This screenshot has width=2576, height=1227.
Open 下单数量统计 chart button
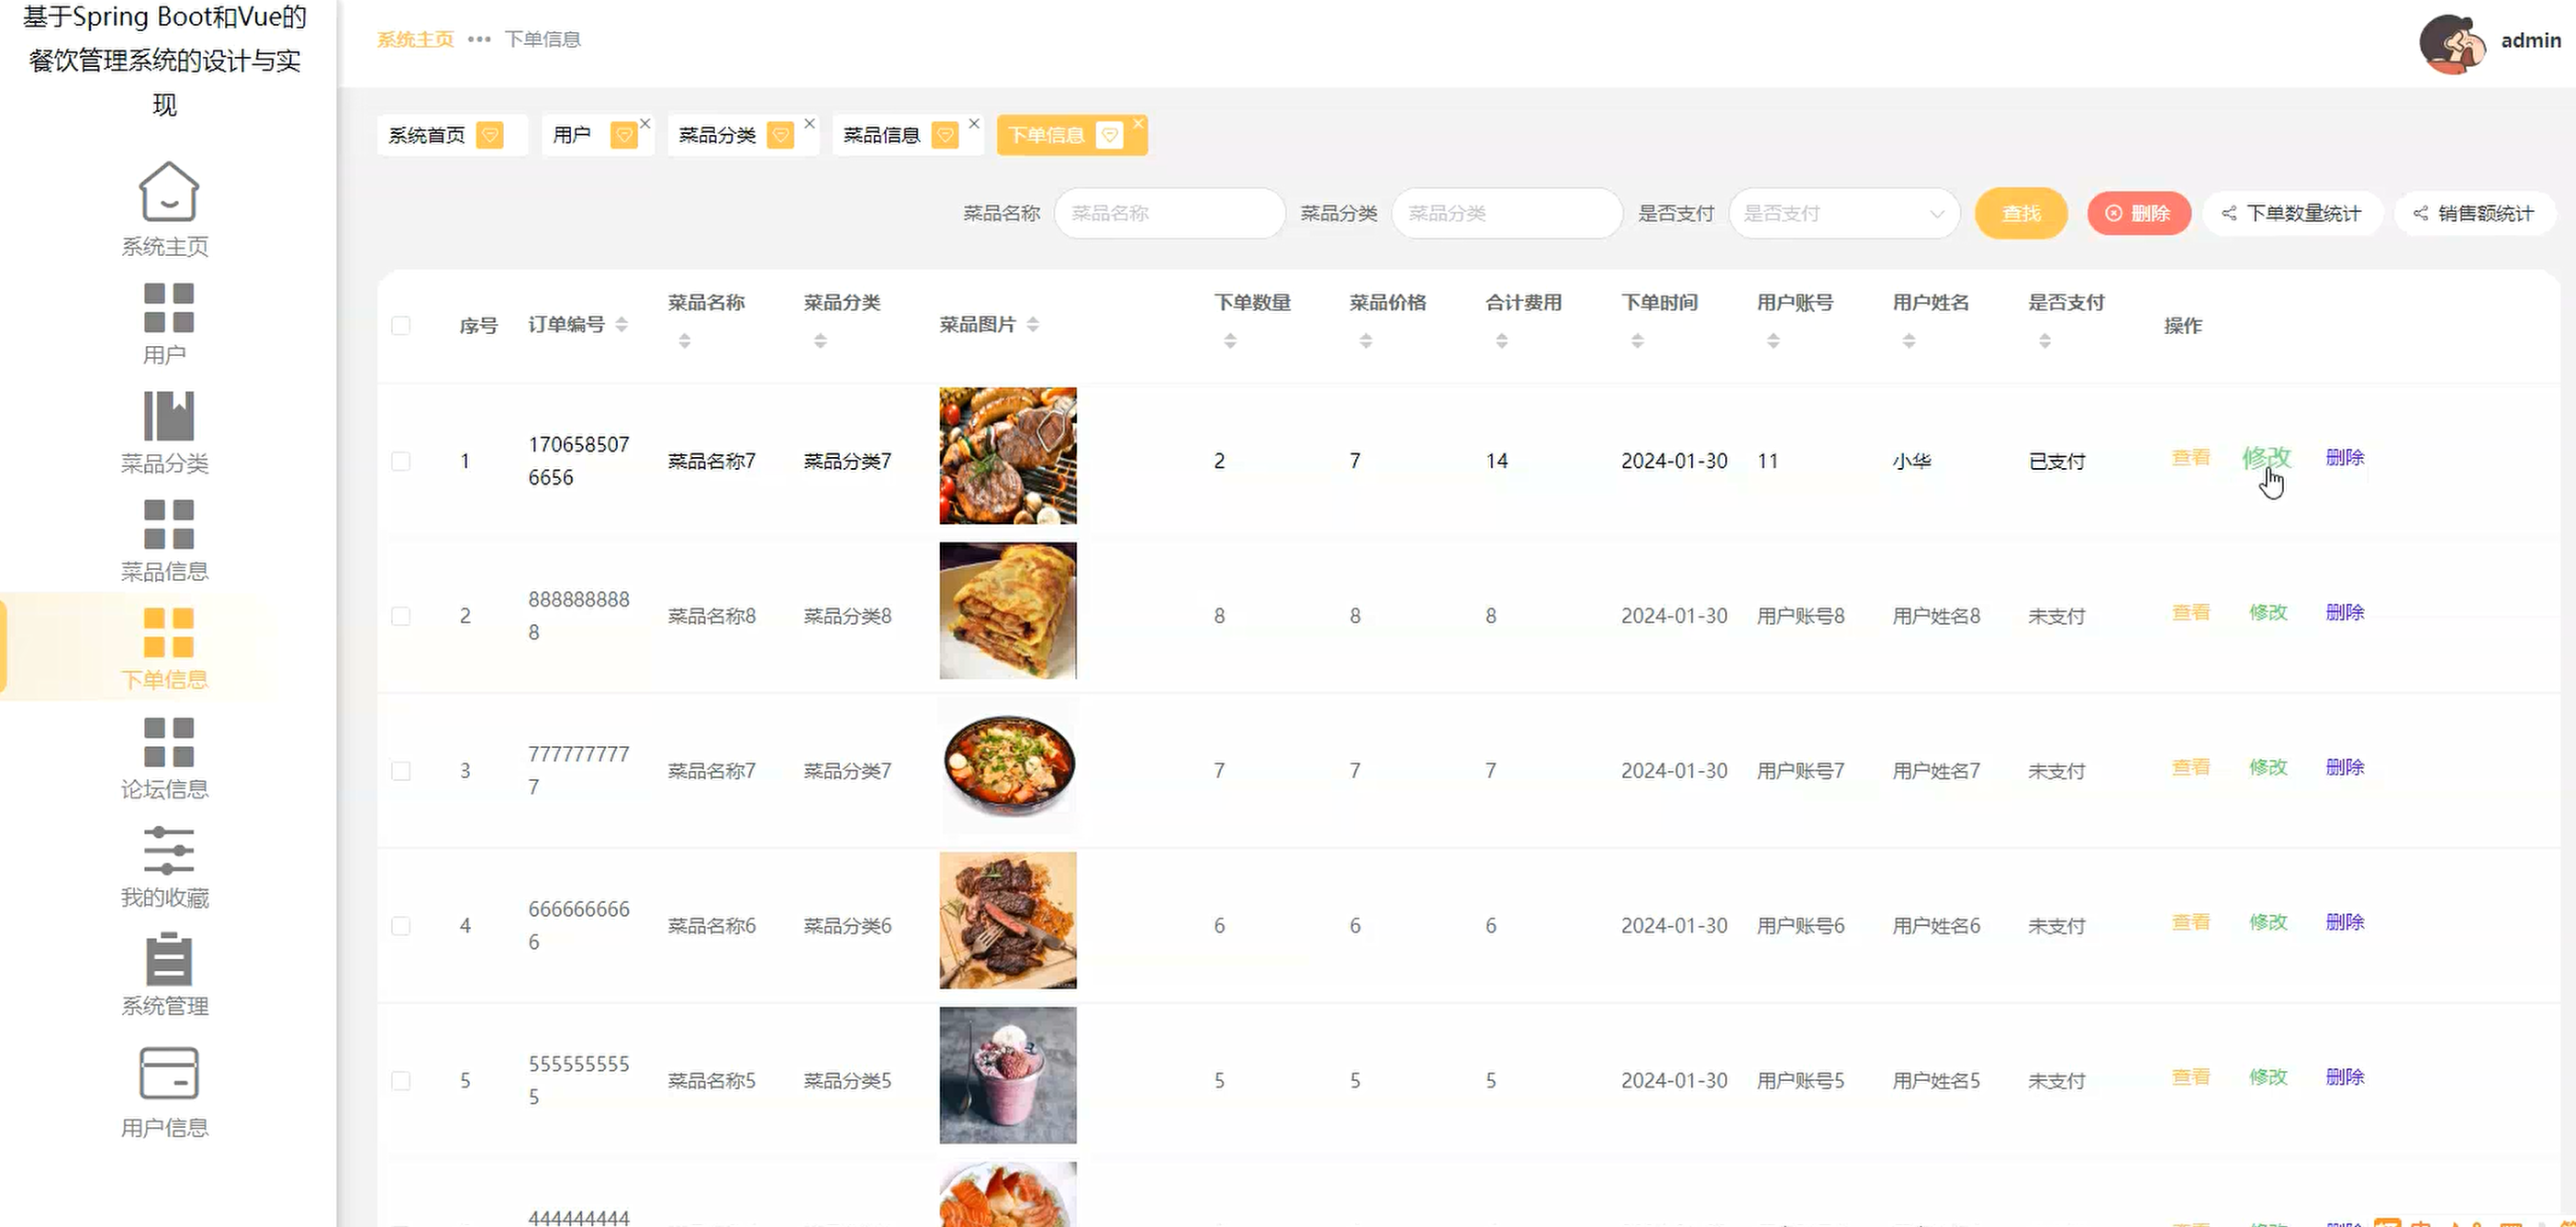[2292, 213]
